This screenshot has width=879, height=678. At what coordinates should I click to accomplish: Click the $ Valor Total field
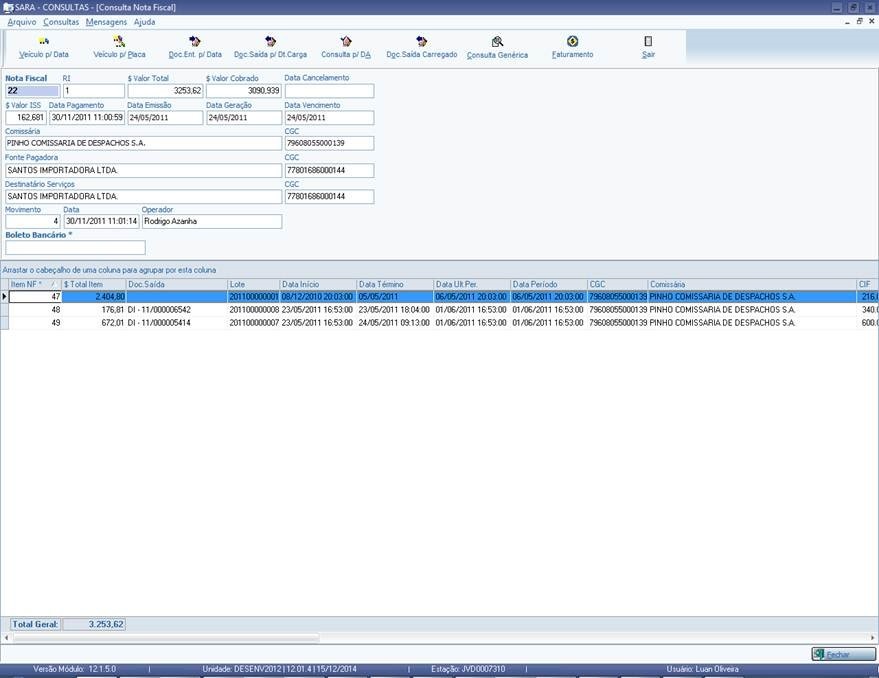coord(165,91)
